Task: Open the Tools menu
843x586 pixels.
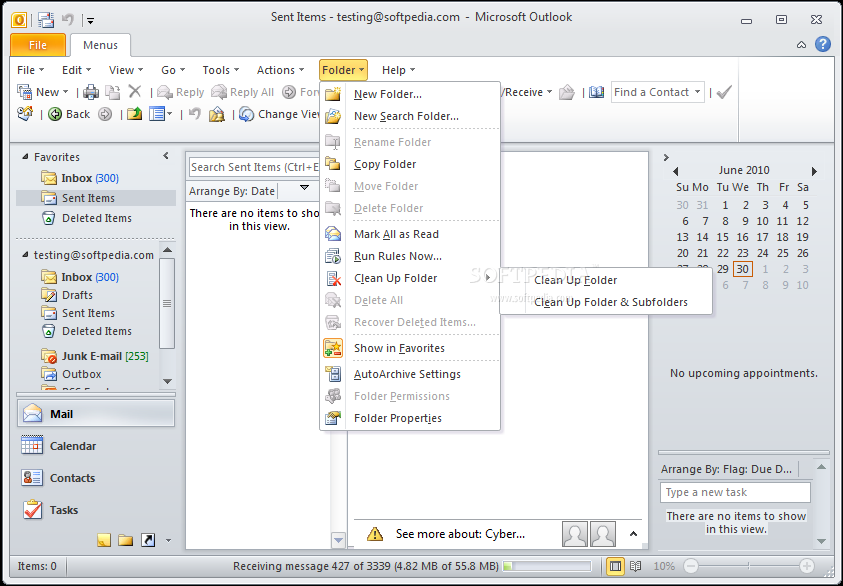Action: 220,70
